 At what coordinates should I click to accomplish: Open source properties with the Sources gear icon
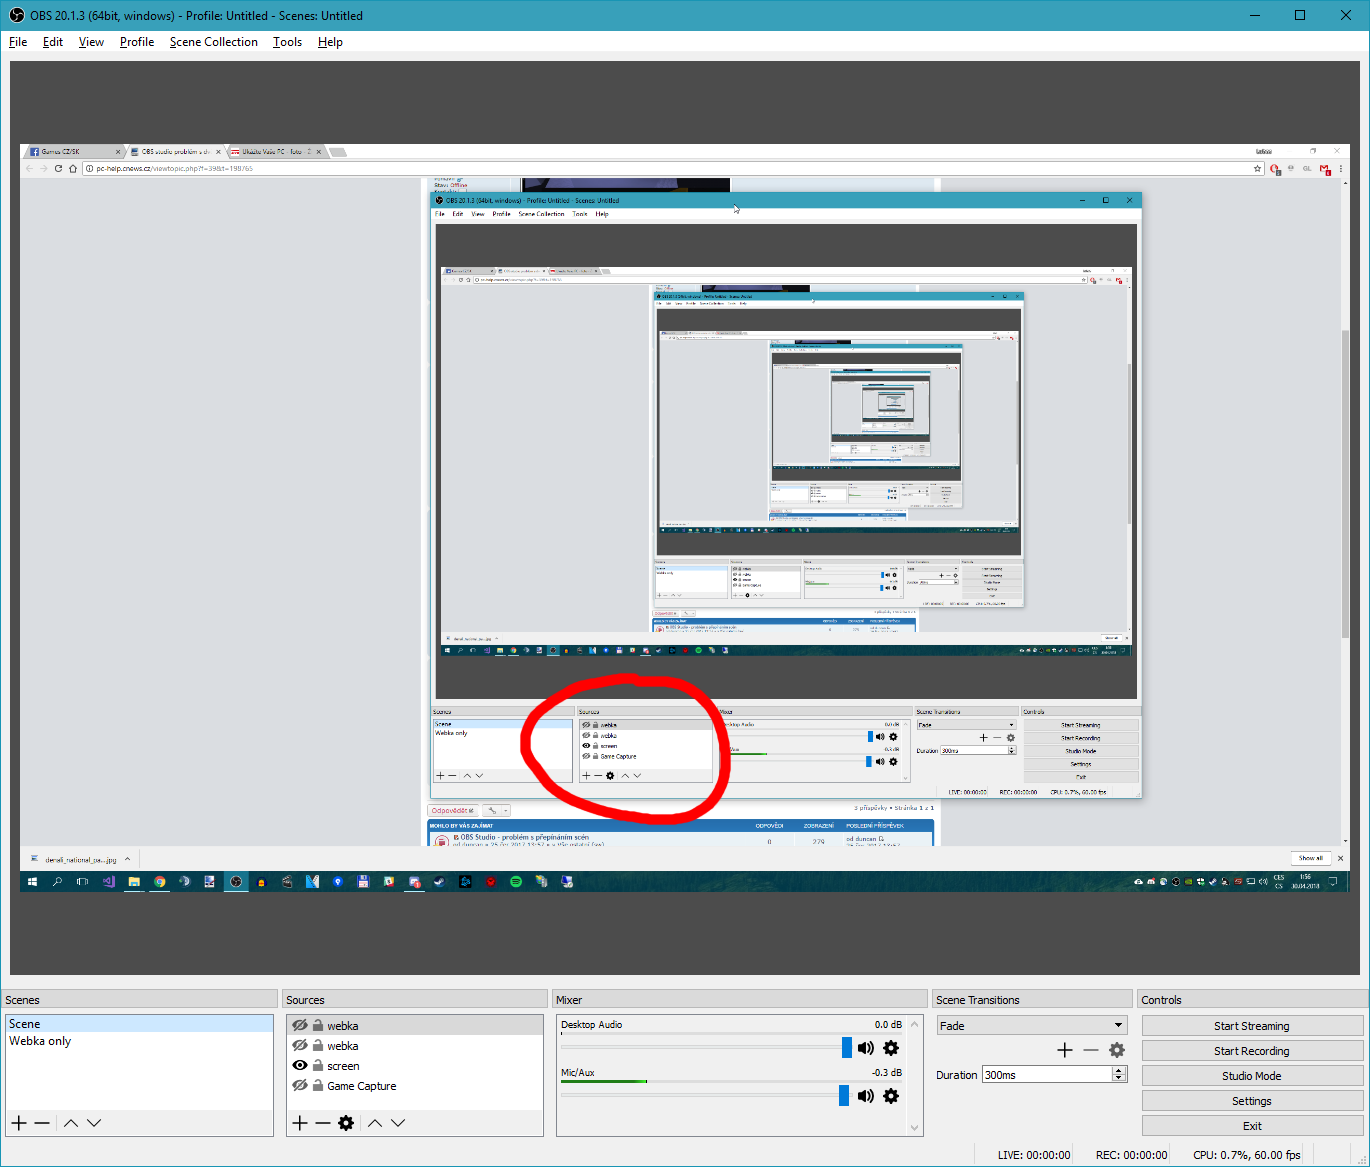click(x=346, y=1123)
